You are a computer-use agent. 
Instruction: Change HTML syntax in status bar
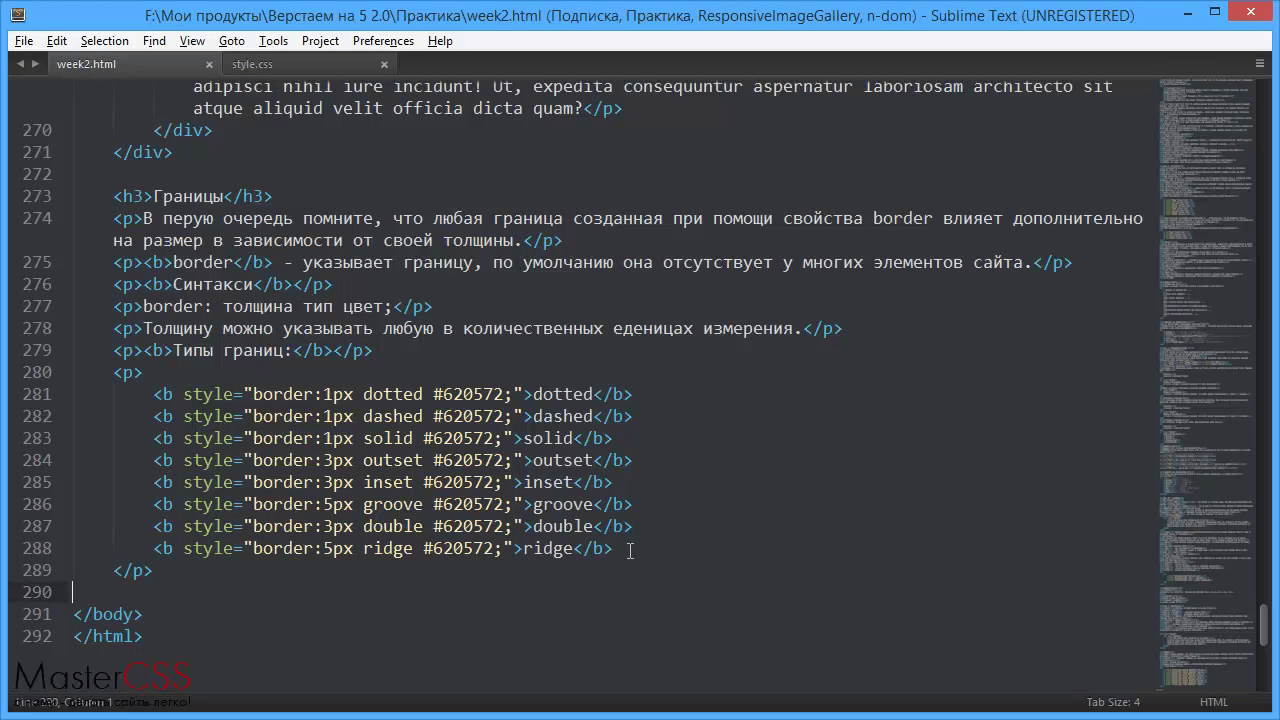[x=1213, y=702]
